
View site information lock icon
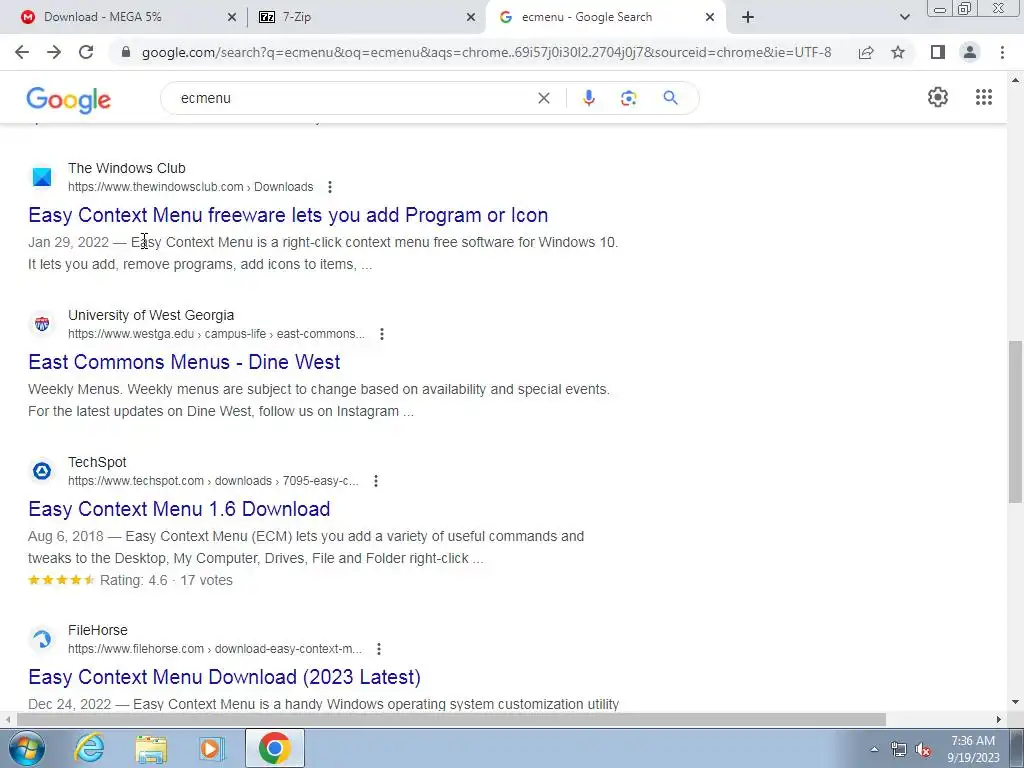(x=126, y=52)
